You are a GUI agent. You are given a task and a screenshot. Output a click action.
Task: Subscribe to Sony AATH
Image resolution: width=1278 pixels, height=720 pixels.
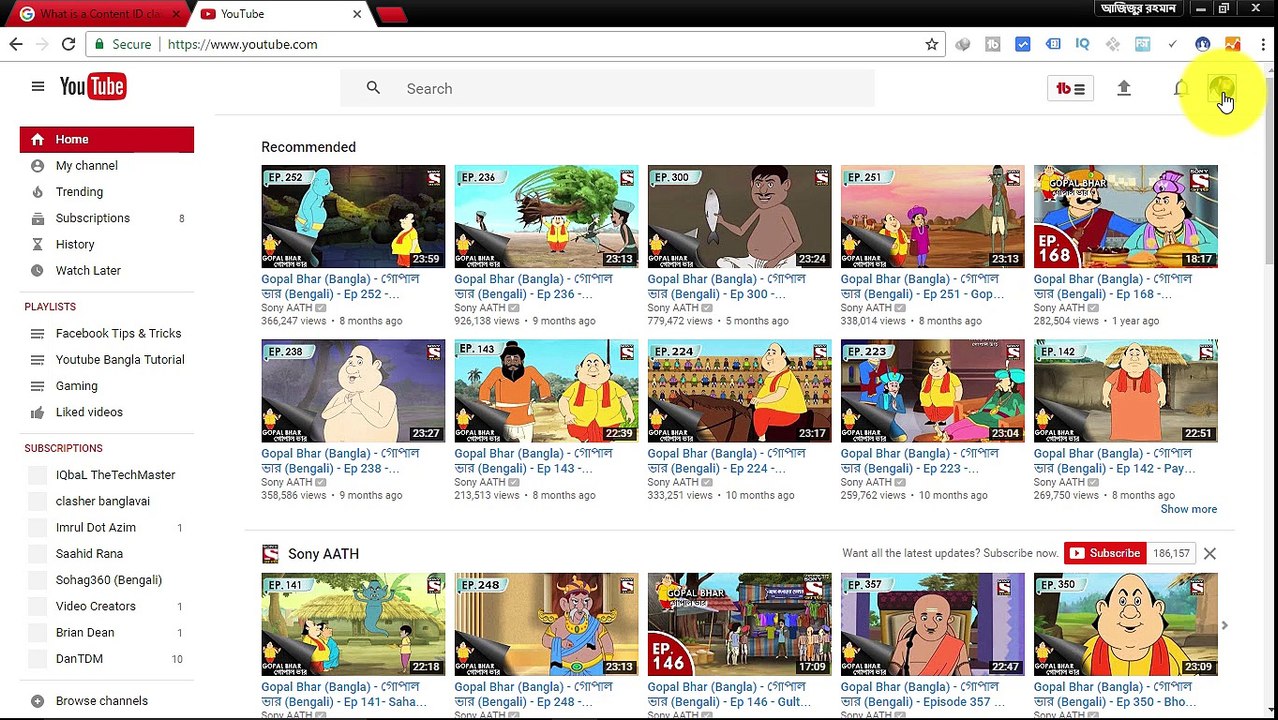(1105, 553)
